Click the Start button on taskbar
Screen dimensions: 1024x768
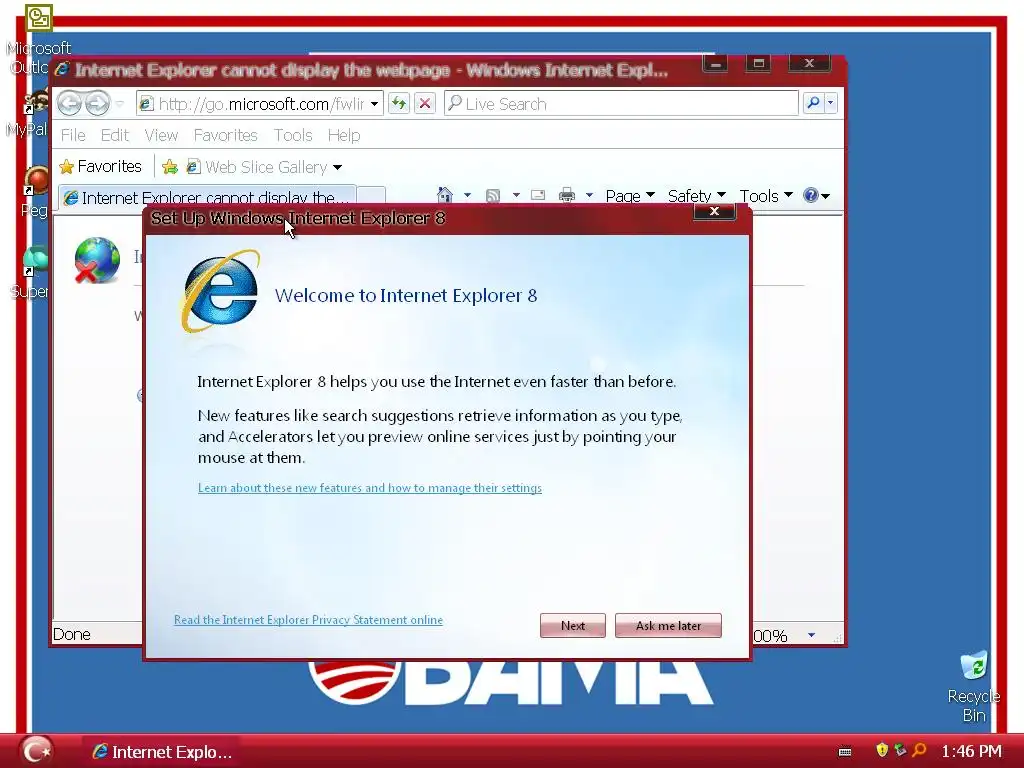pyautogui.click(x=35, y=750)
